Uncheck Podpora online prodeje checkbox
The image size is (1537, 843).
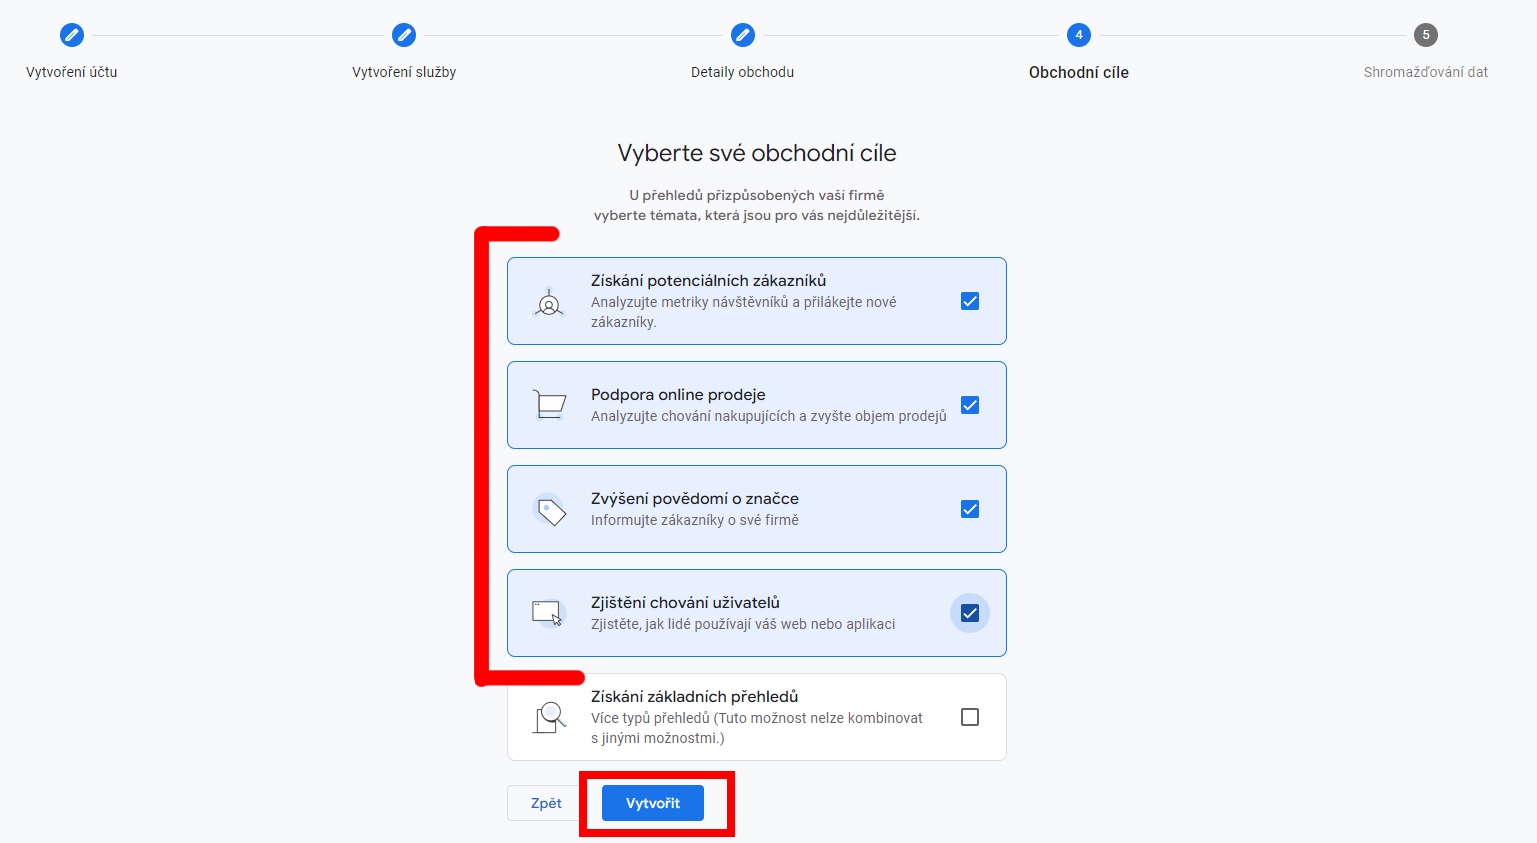click(970, 405)
